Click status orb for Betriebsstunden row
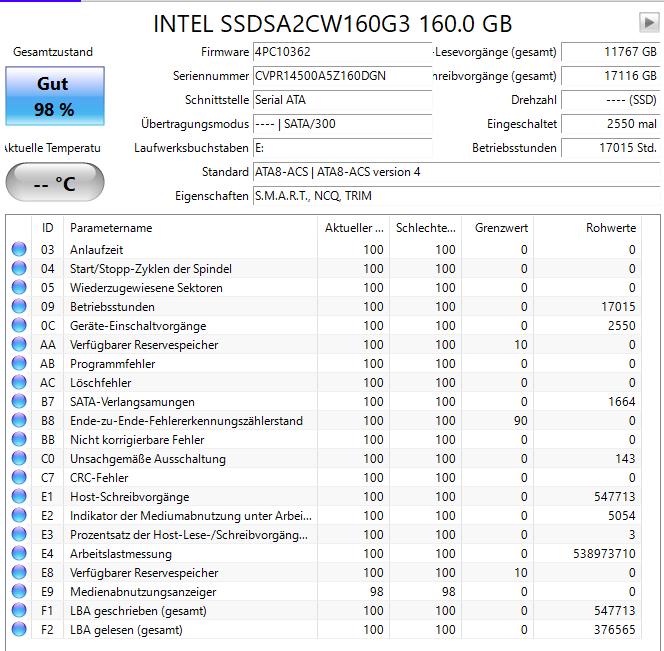 (19, 307)
